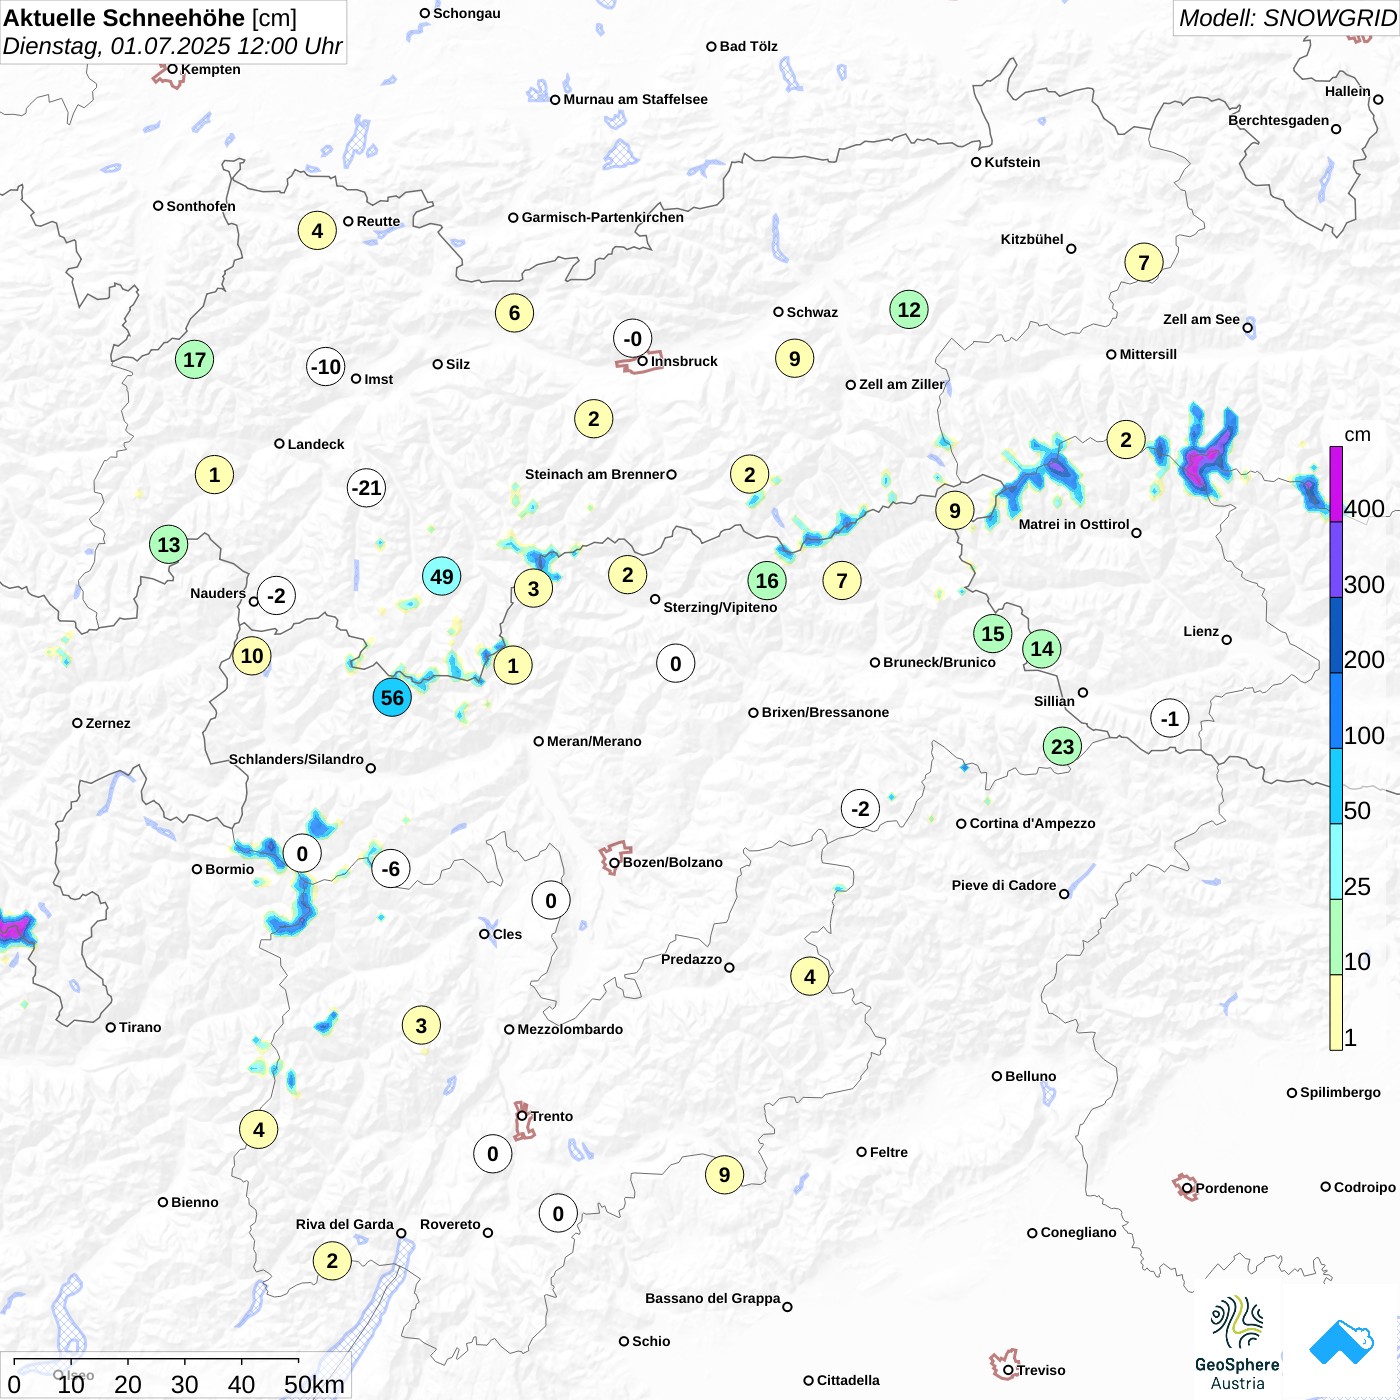Click the GeoSphere Austria logo
The height and width of the screenshot is (1400, 1400).
1237,1343
